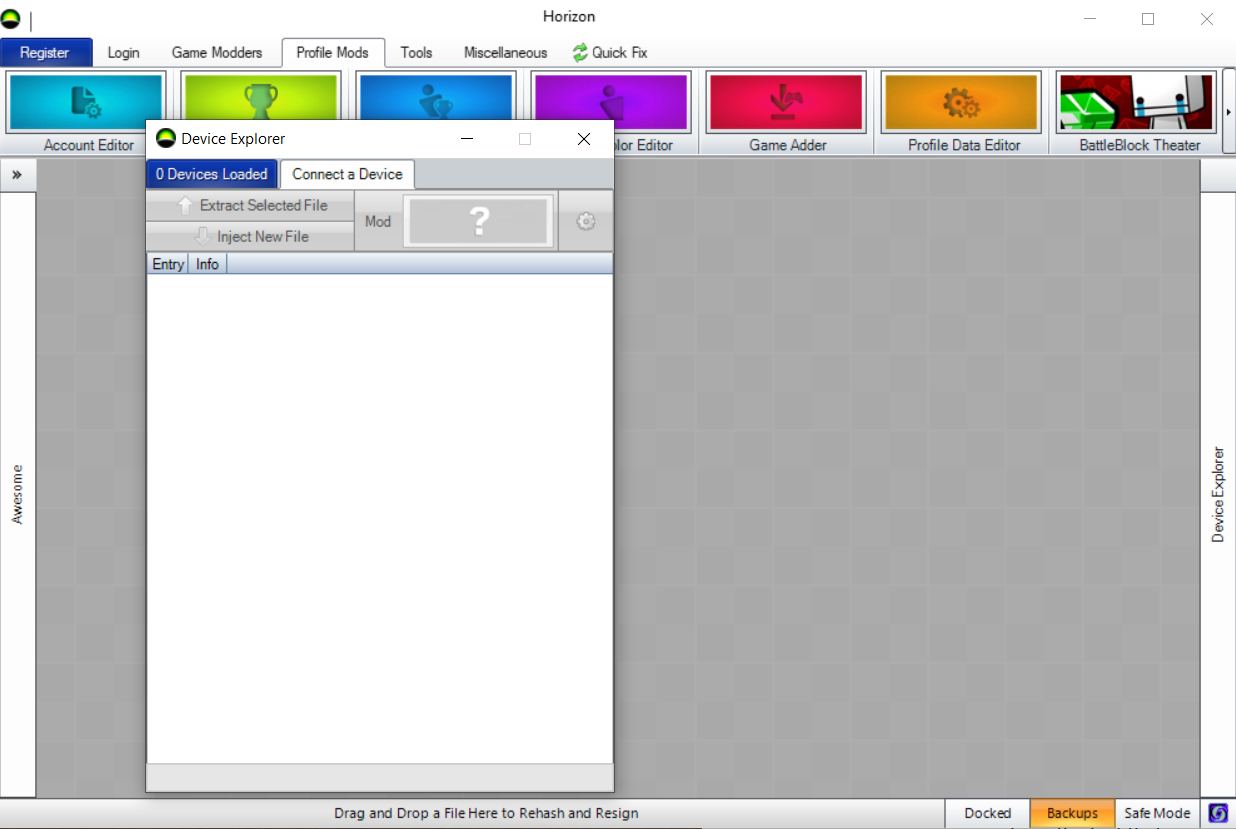Viewport: 1236px width, 829px height.
Task: Click the gear settings icon in Device Explorer
Action: pyautogui.click(x=586, y=222)
